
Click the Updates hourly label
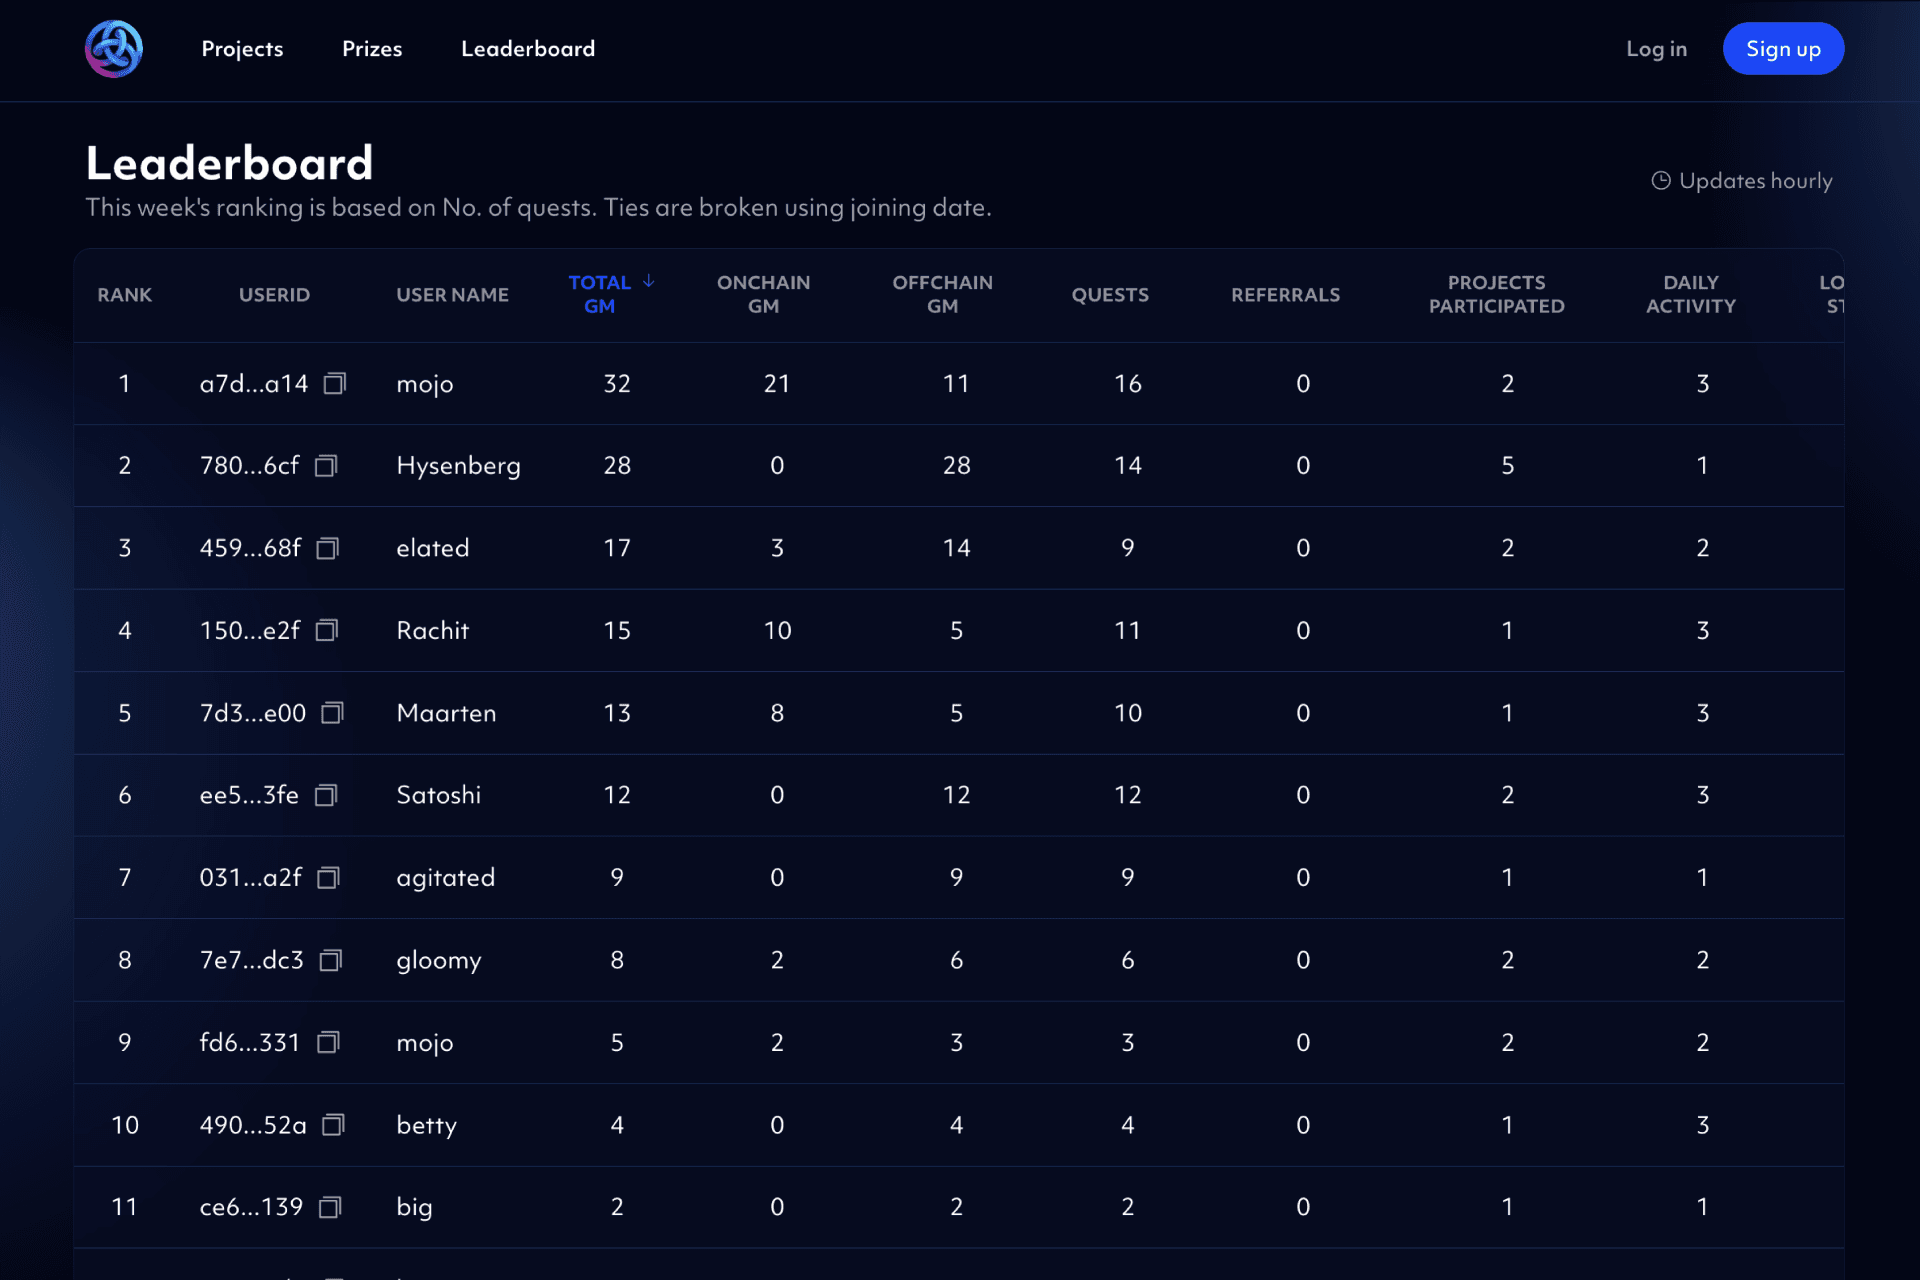1756,181
